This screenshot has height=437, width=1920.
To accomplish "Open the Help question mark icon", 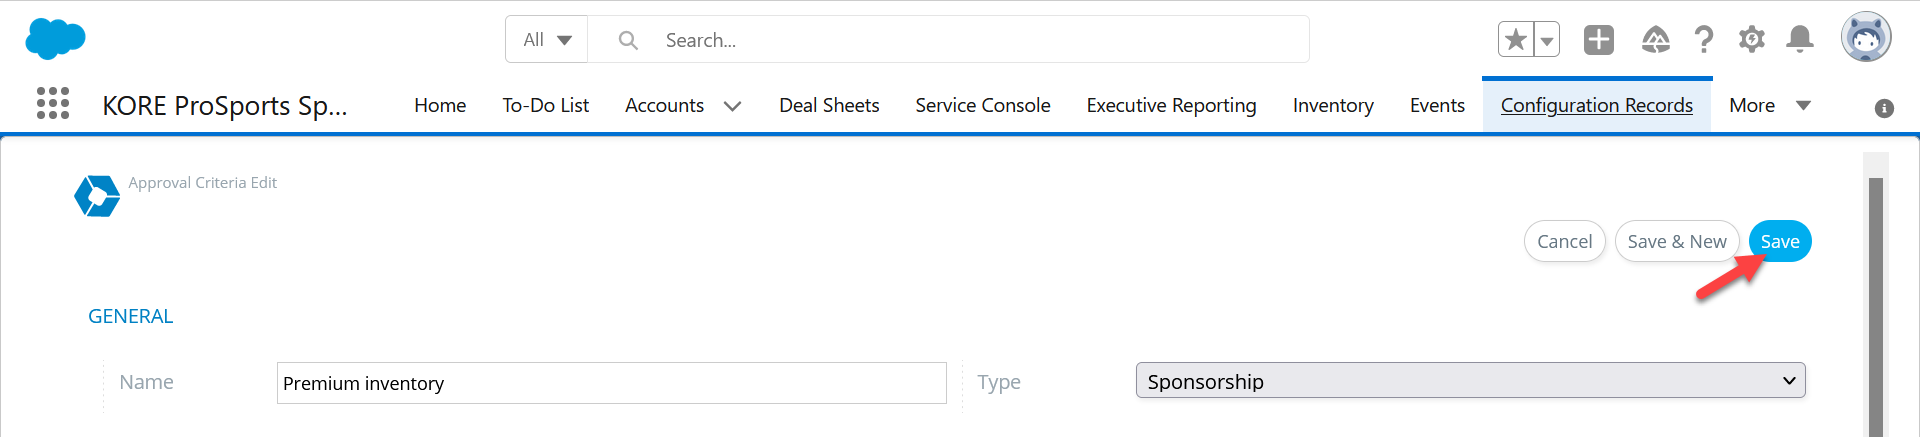I will tap(1704, 40).
